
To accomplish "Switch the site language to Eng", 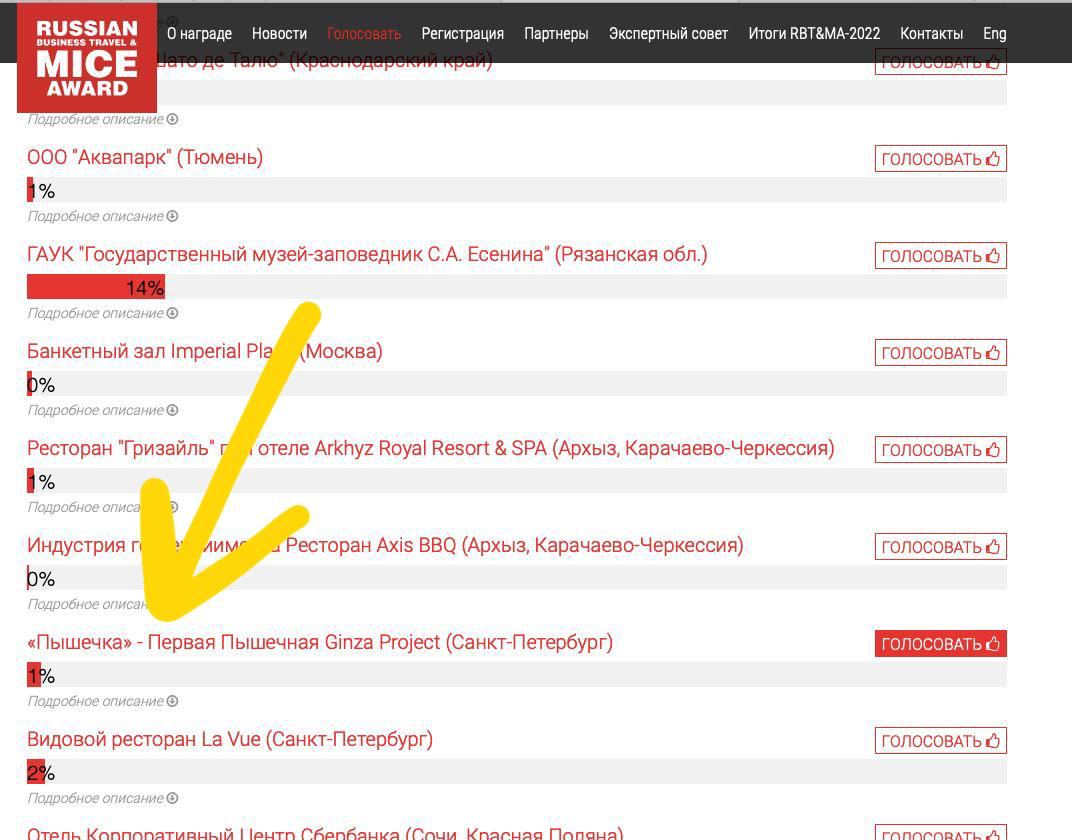I will [994, 33].
